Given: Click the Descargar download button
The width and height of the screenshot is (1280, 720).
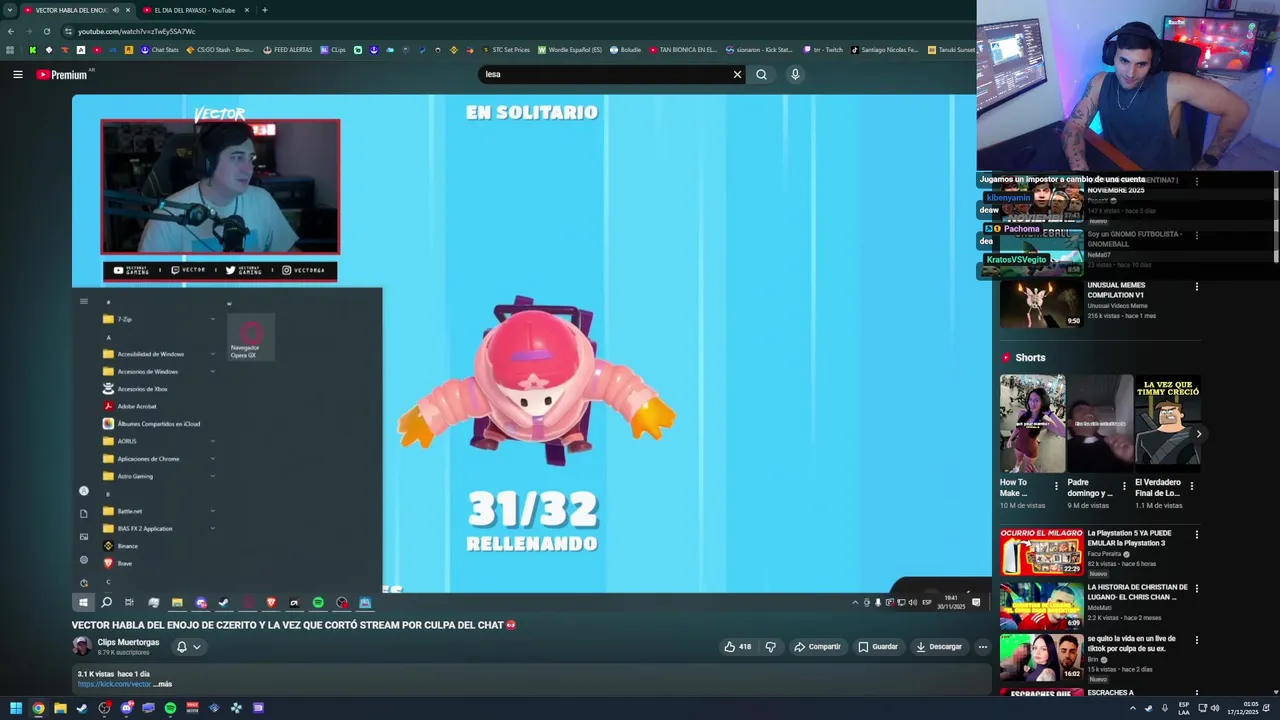Looking at the screenshot, I should 939,647.
